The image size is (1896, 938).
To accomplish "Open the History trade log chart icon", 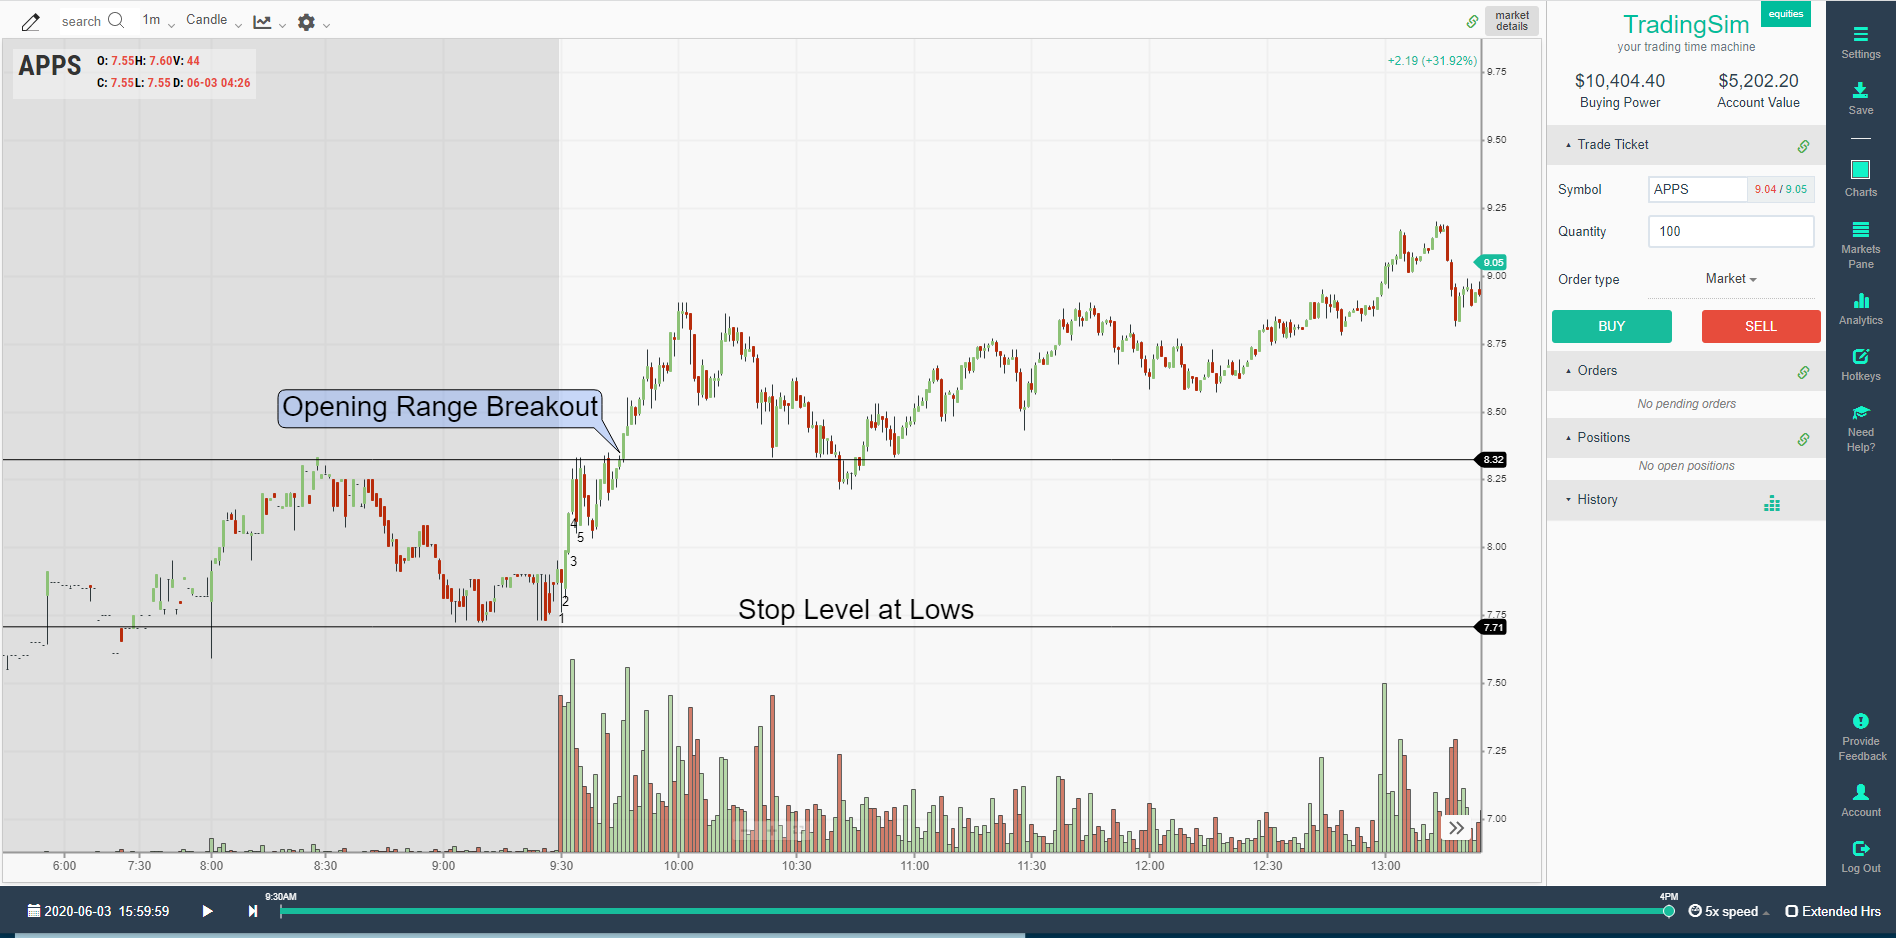I will coord(1772,503).
